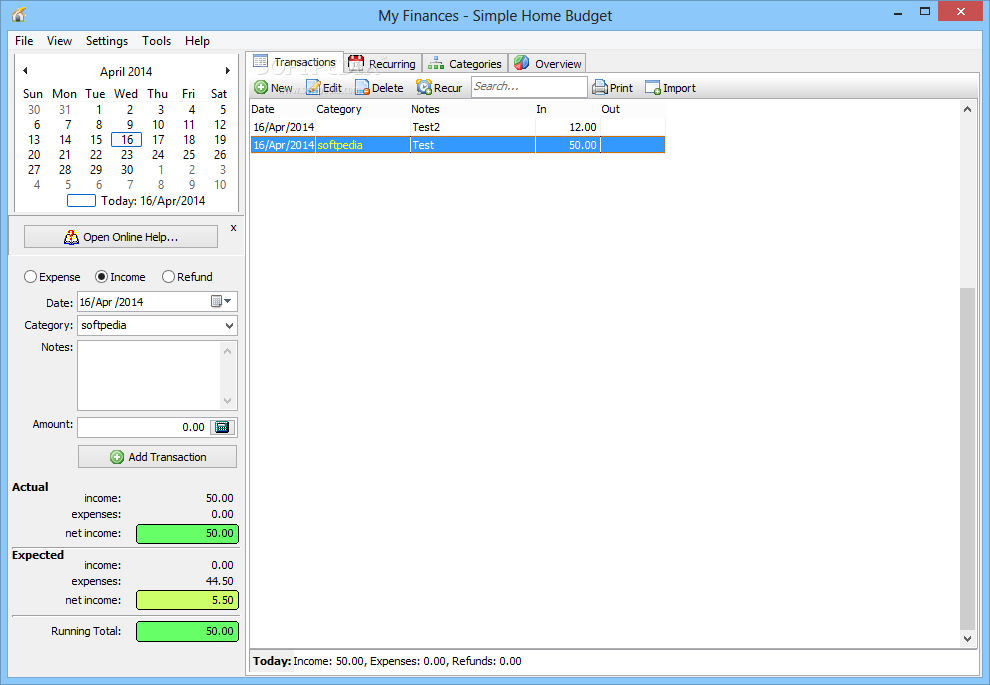Viewport: 990px width, 685px height.
Task: Switch to the Recurring tab
Action: [382, 64]
